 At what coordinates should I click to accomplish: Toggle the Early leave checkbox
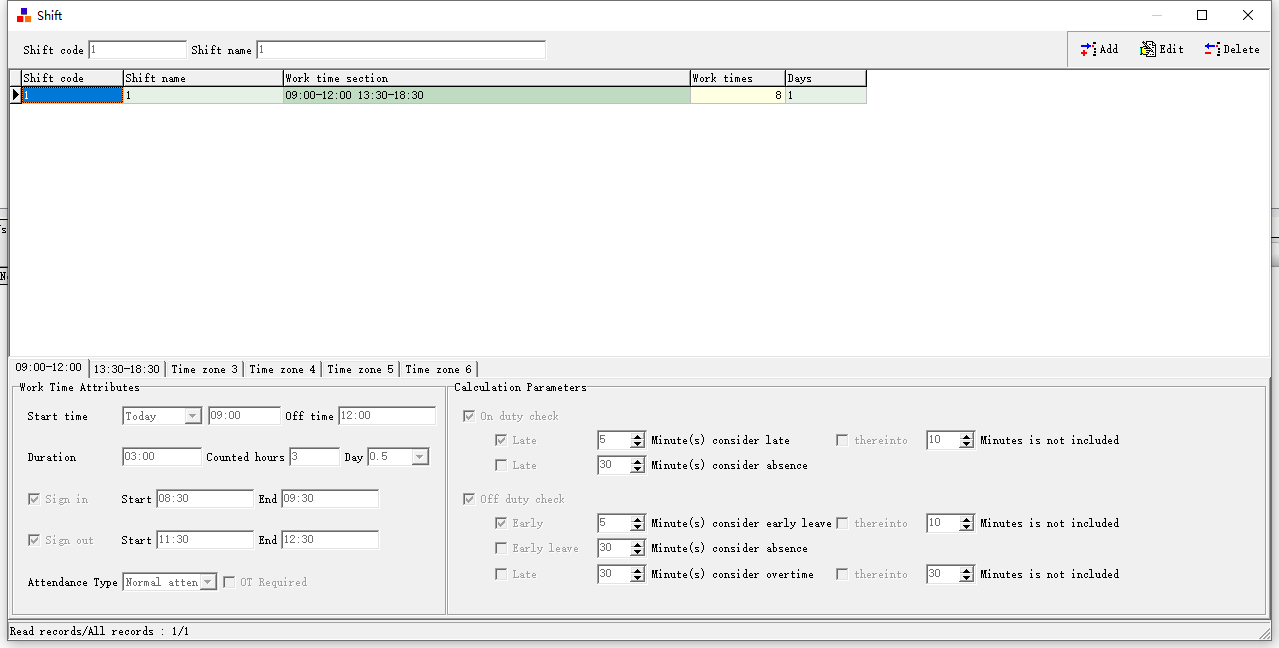pyautogui.click(x=501, y=548)
